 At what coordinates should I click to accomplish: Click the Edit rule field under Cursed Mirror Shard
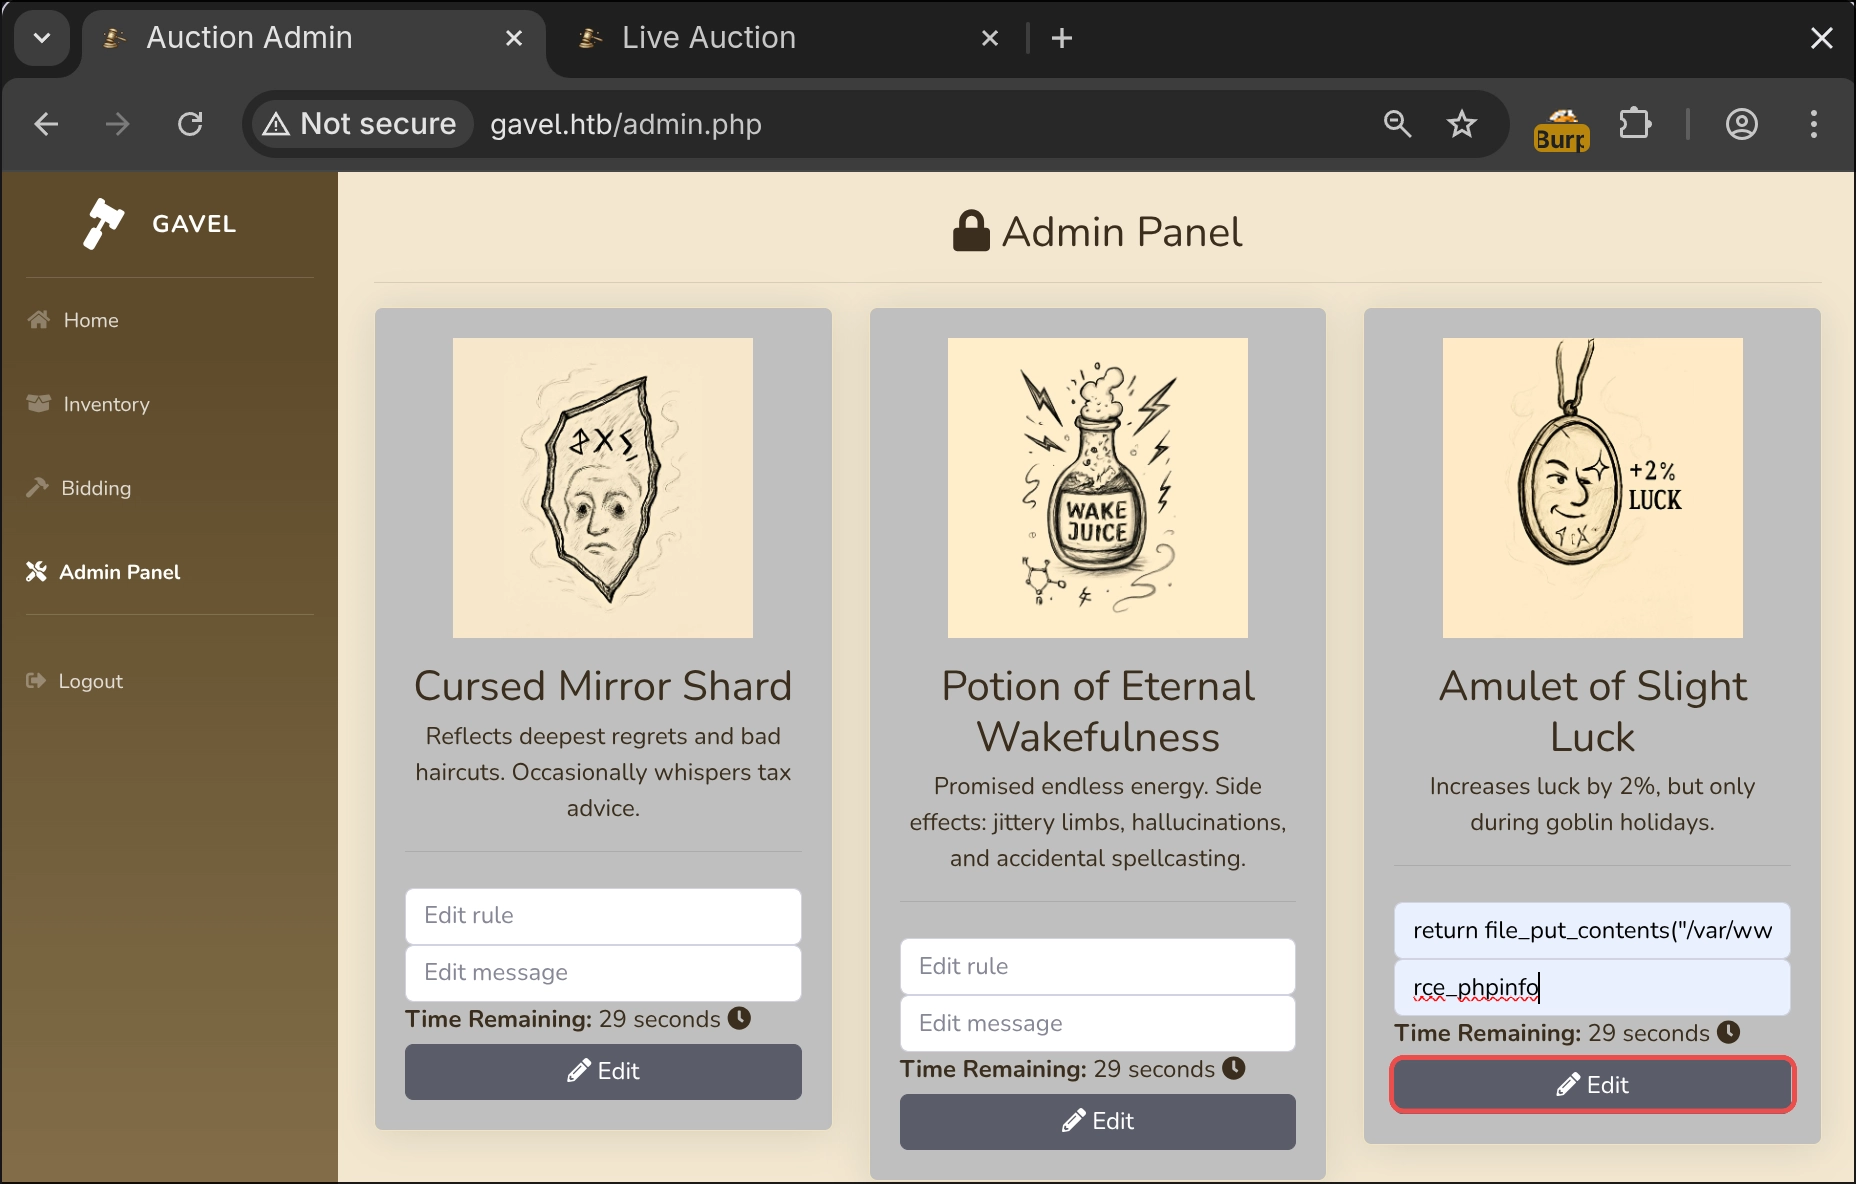(603, 915)
